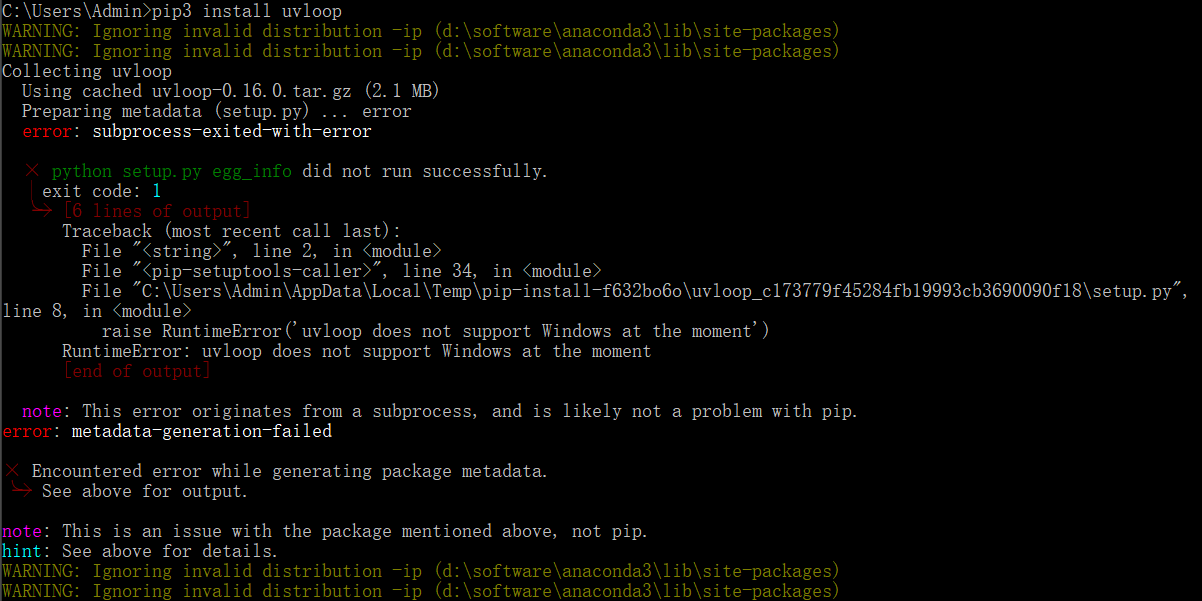This screenshot has height=601, width=1202.
Task: Click the "Traceback (most recent call last)" line
Action: tap(231, 231)
